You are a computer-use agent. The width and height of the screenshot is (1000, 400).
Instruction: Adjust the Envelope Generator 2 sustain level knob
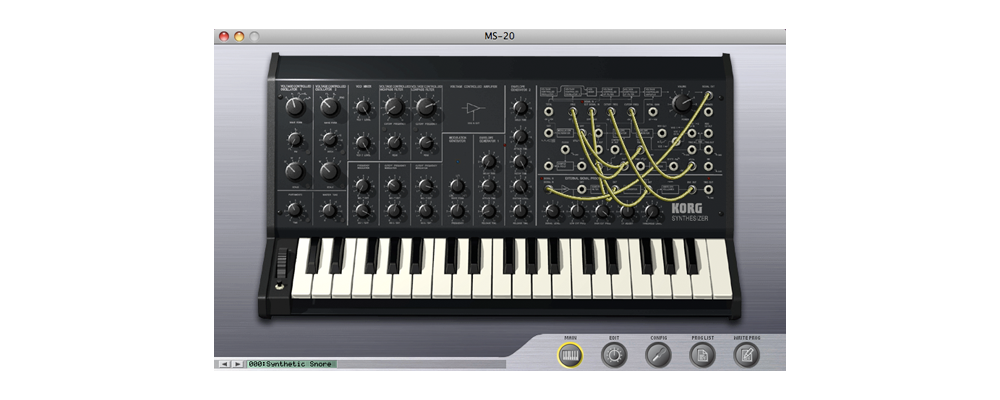pos(521,186)
